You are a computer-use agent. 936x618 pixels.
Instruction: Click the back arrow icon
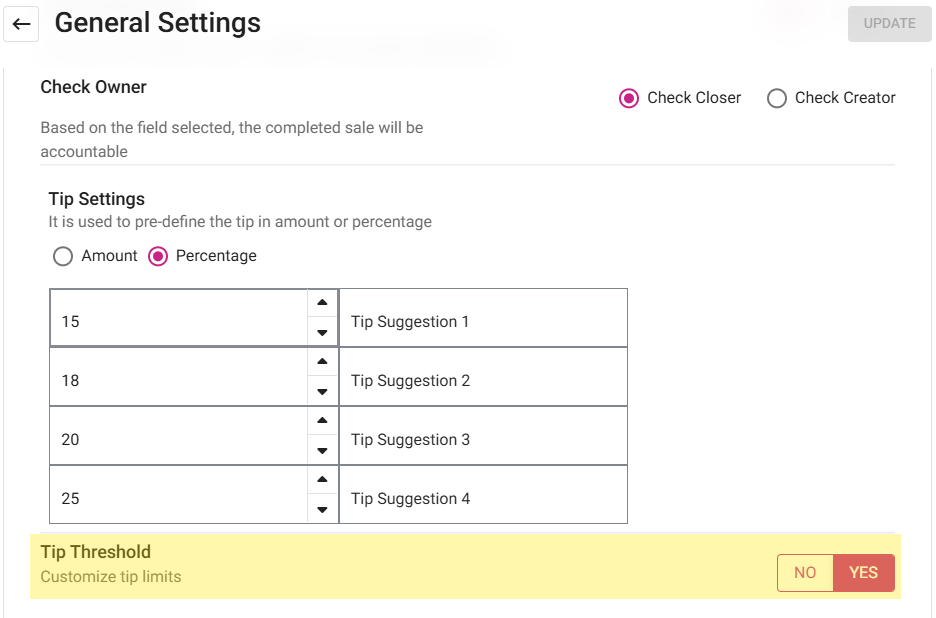pos(22,24)
